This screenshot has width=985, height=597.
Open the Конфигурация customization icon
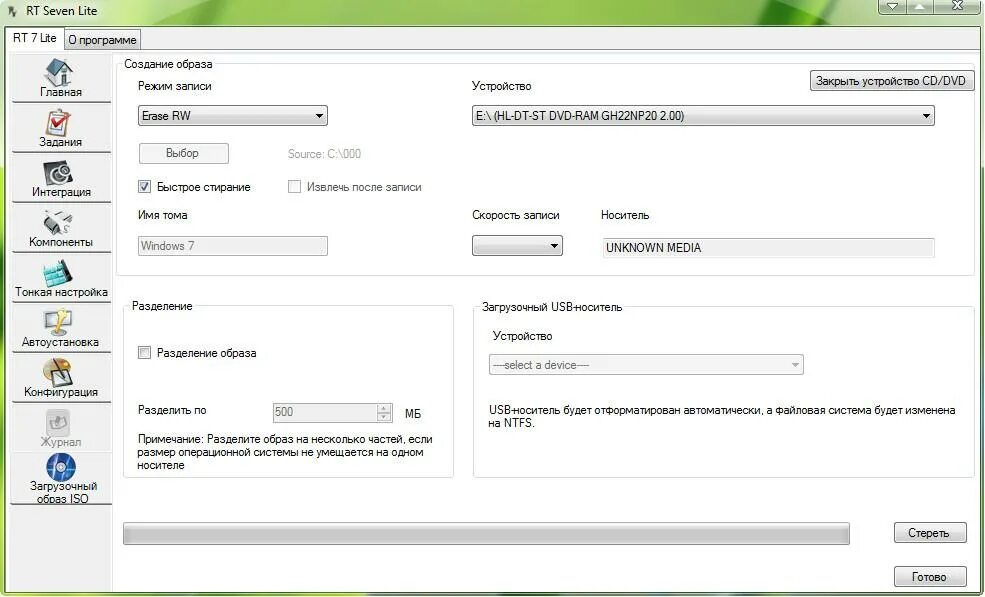click(60, 372)
